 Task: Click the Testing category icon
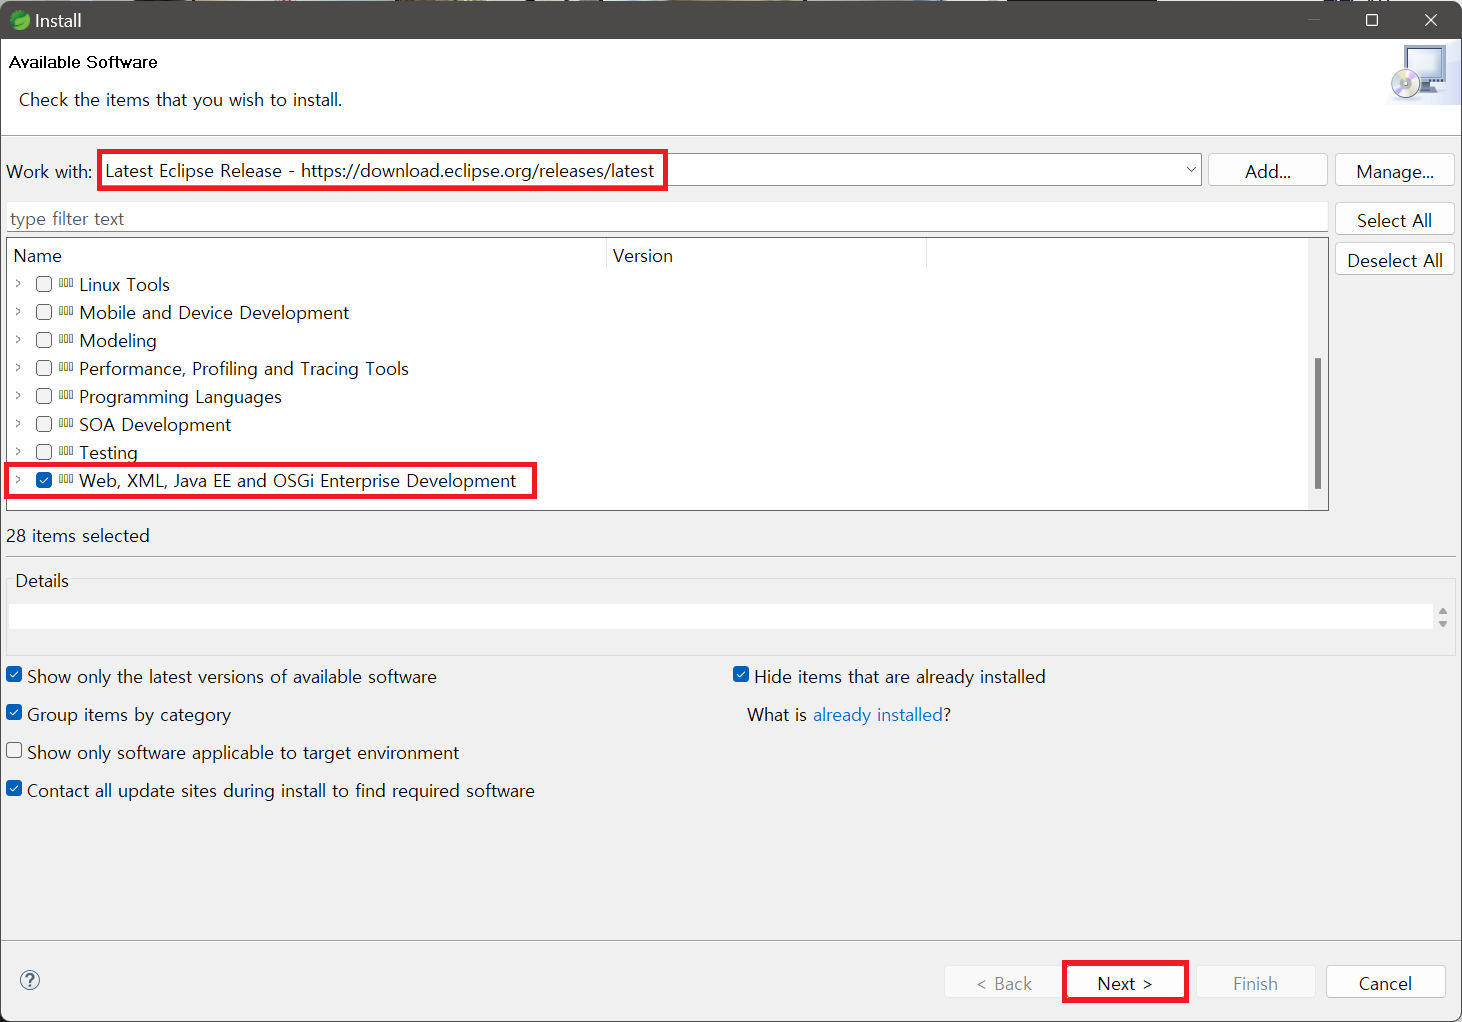[66, 452]
